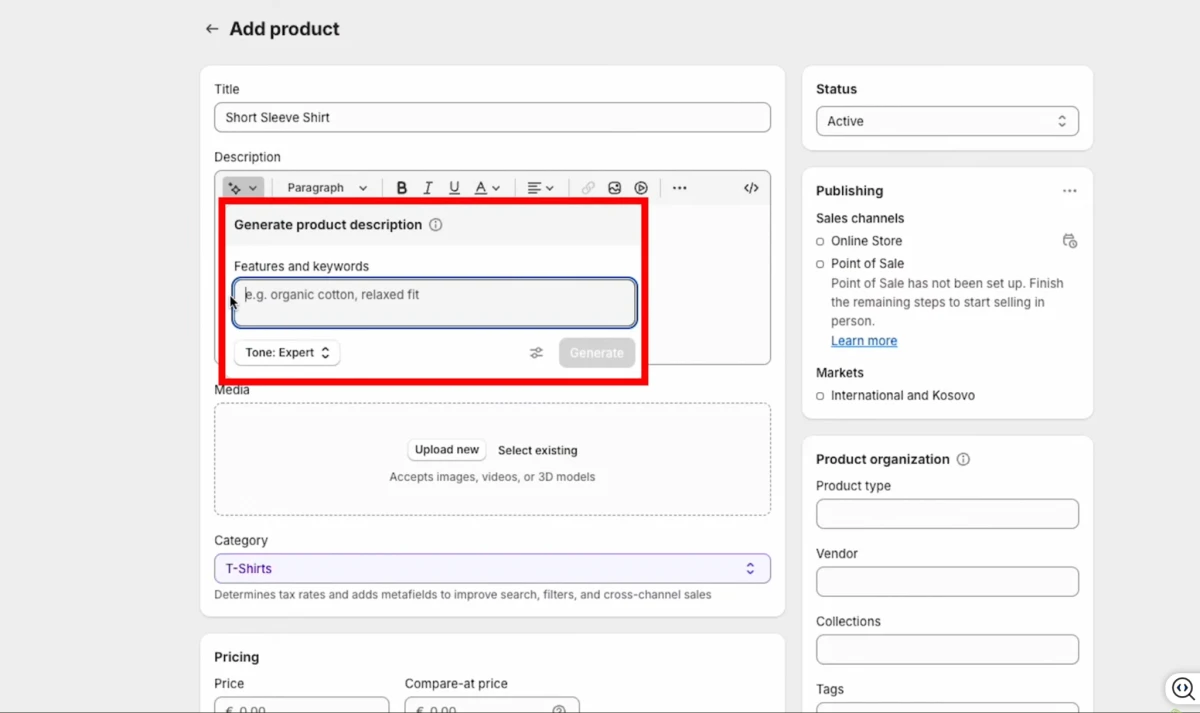This screenshot has width=1200, height=713.
Task: Change the Tone: Expert selector
Action: (x=287, y=353)
